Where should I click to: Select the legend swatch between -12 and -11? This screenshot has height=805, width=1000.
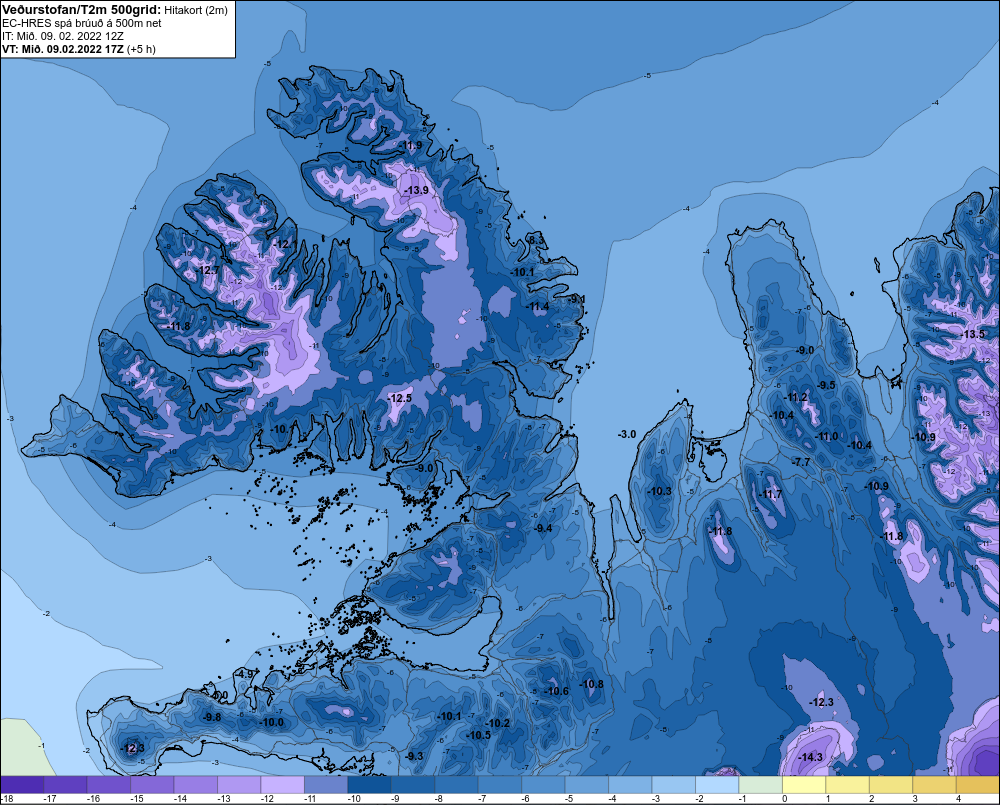pyautogui.click(x=283, y=785)
